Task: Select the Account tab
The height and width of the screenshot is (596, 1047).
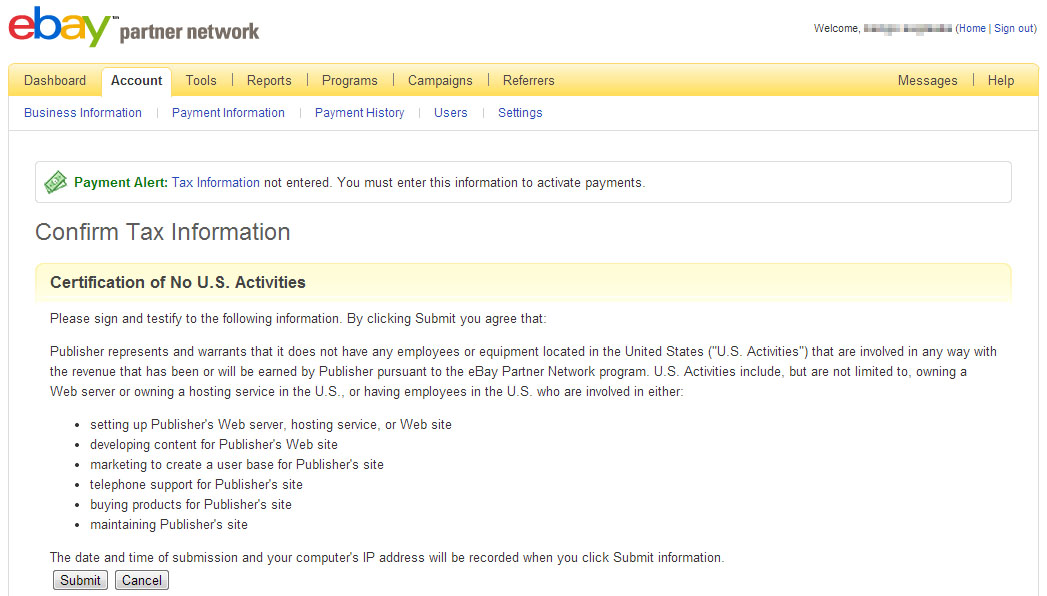Action: click(136, 81)
